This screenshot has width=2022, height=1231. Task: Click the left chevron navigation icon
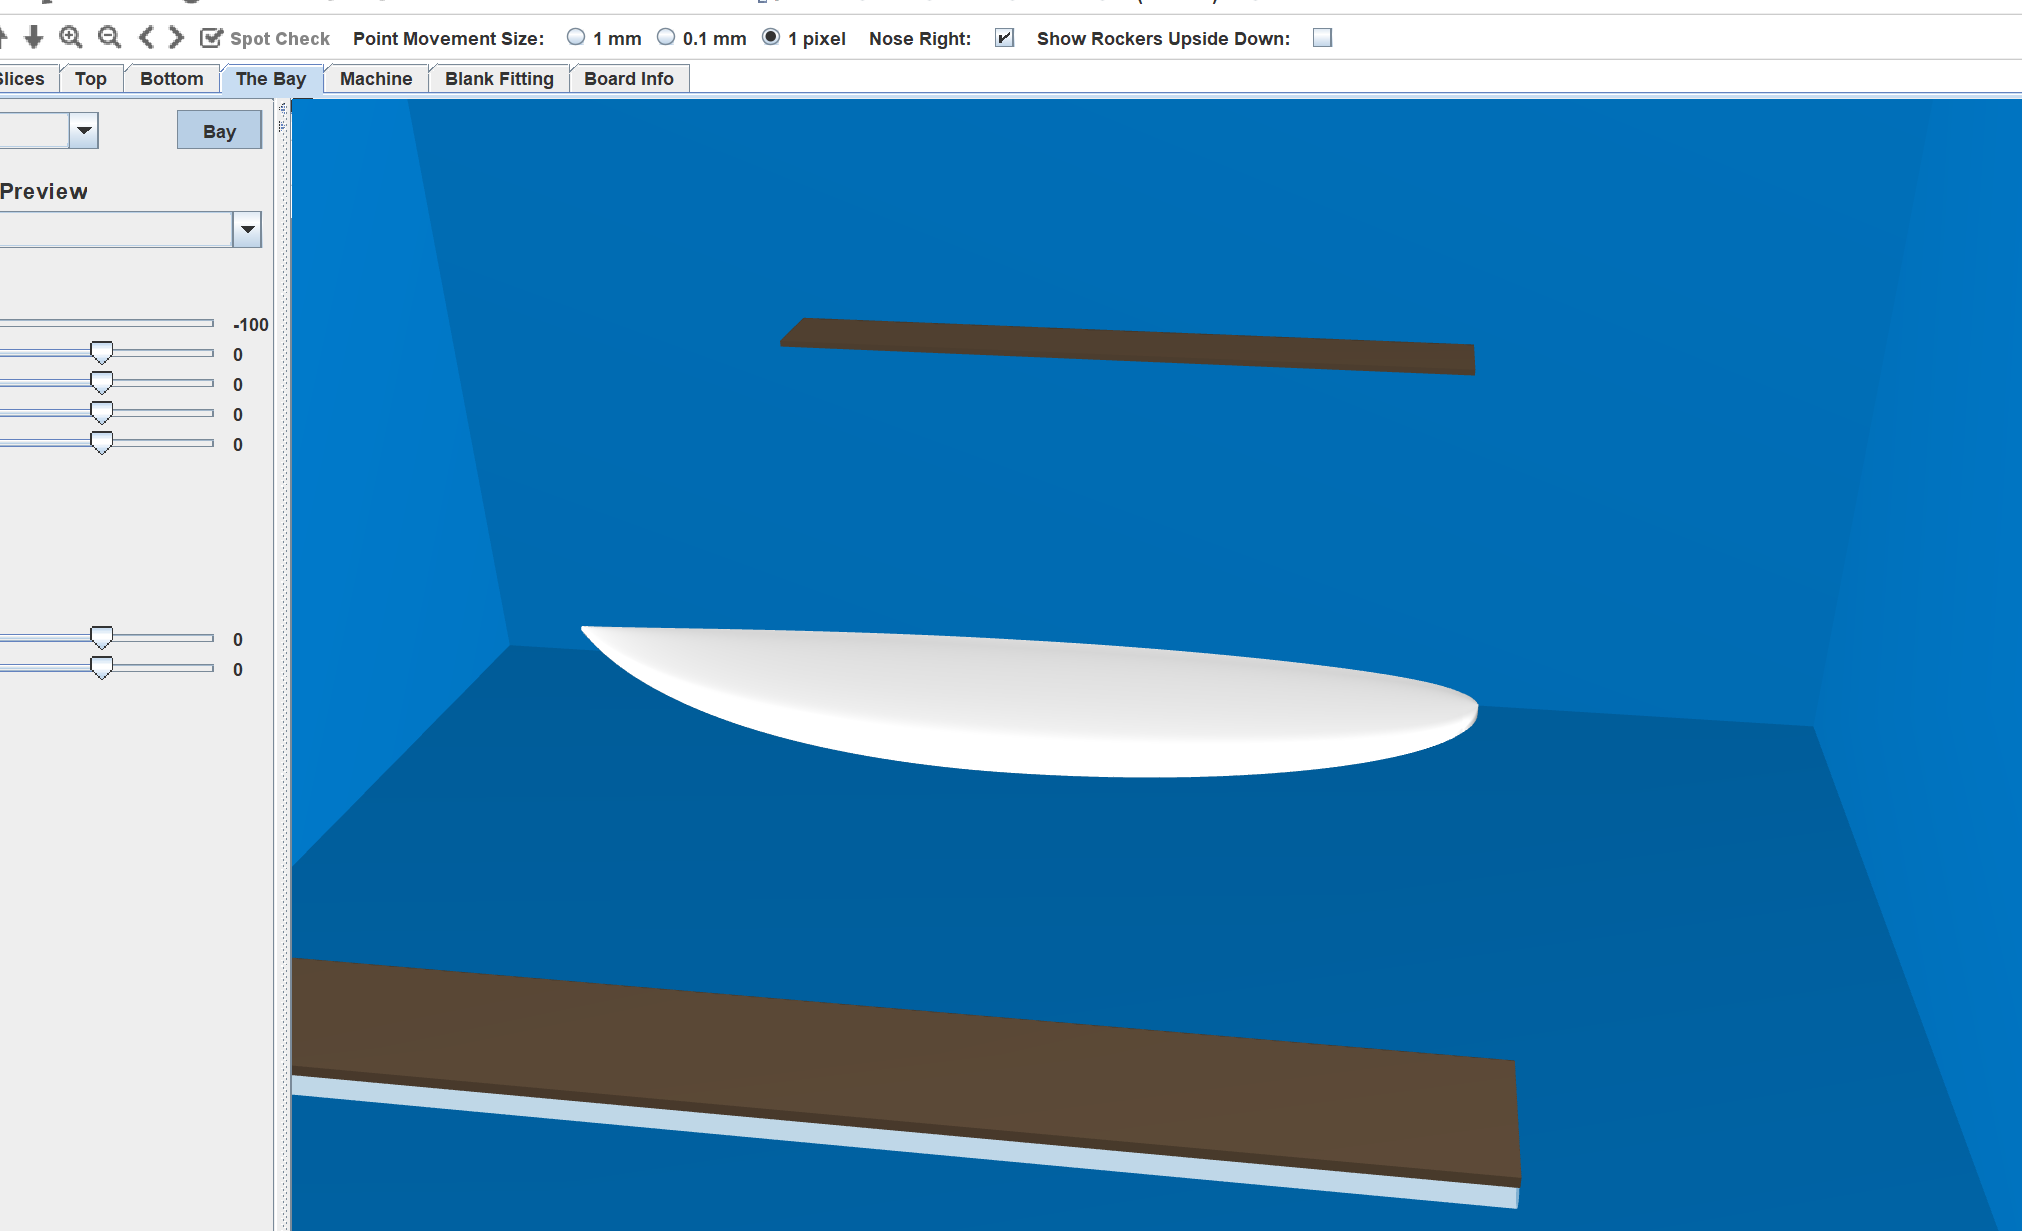pyautogui.click(x=146, y=37)
